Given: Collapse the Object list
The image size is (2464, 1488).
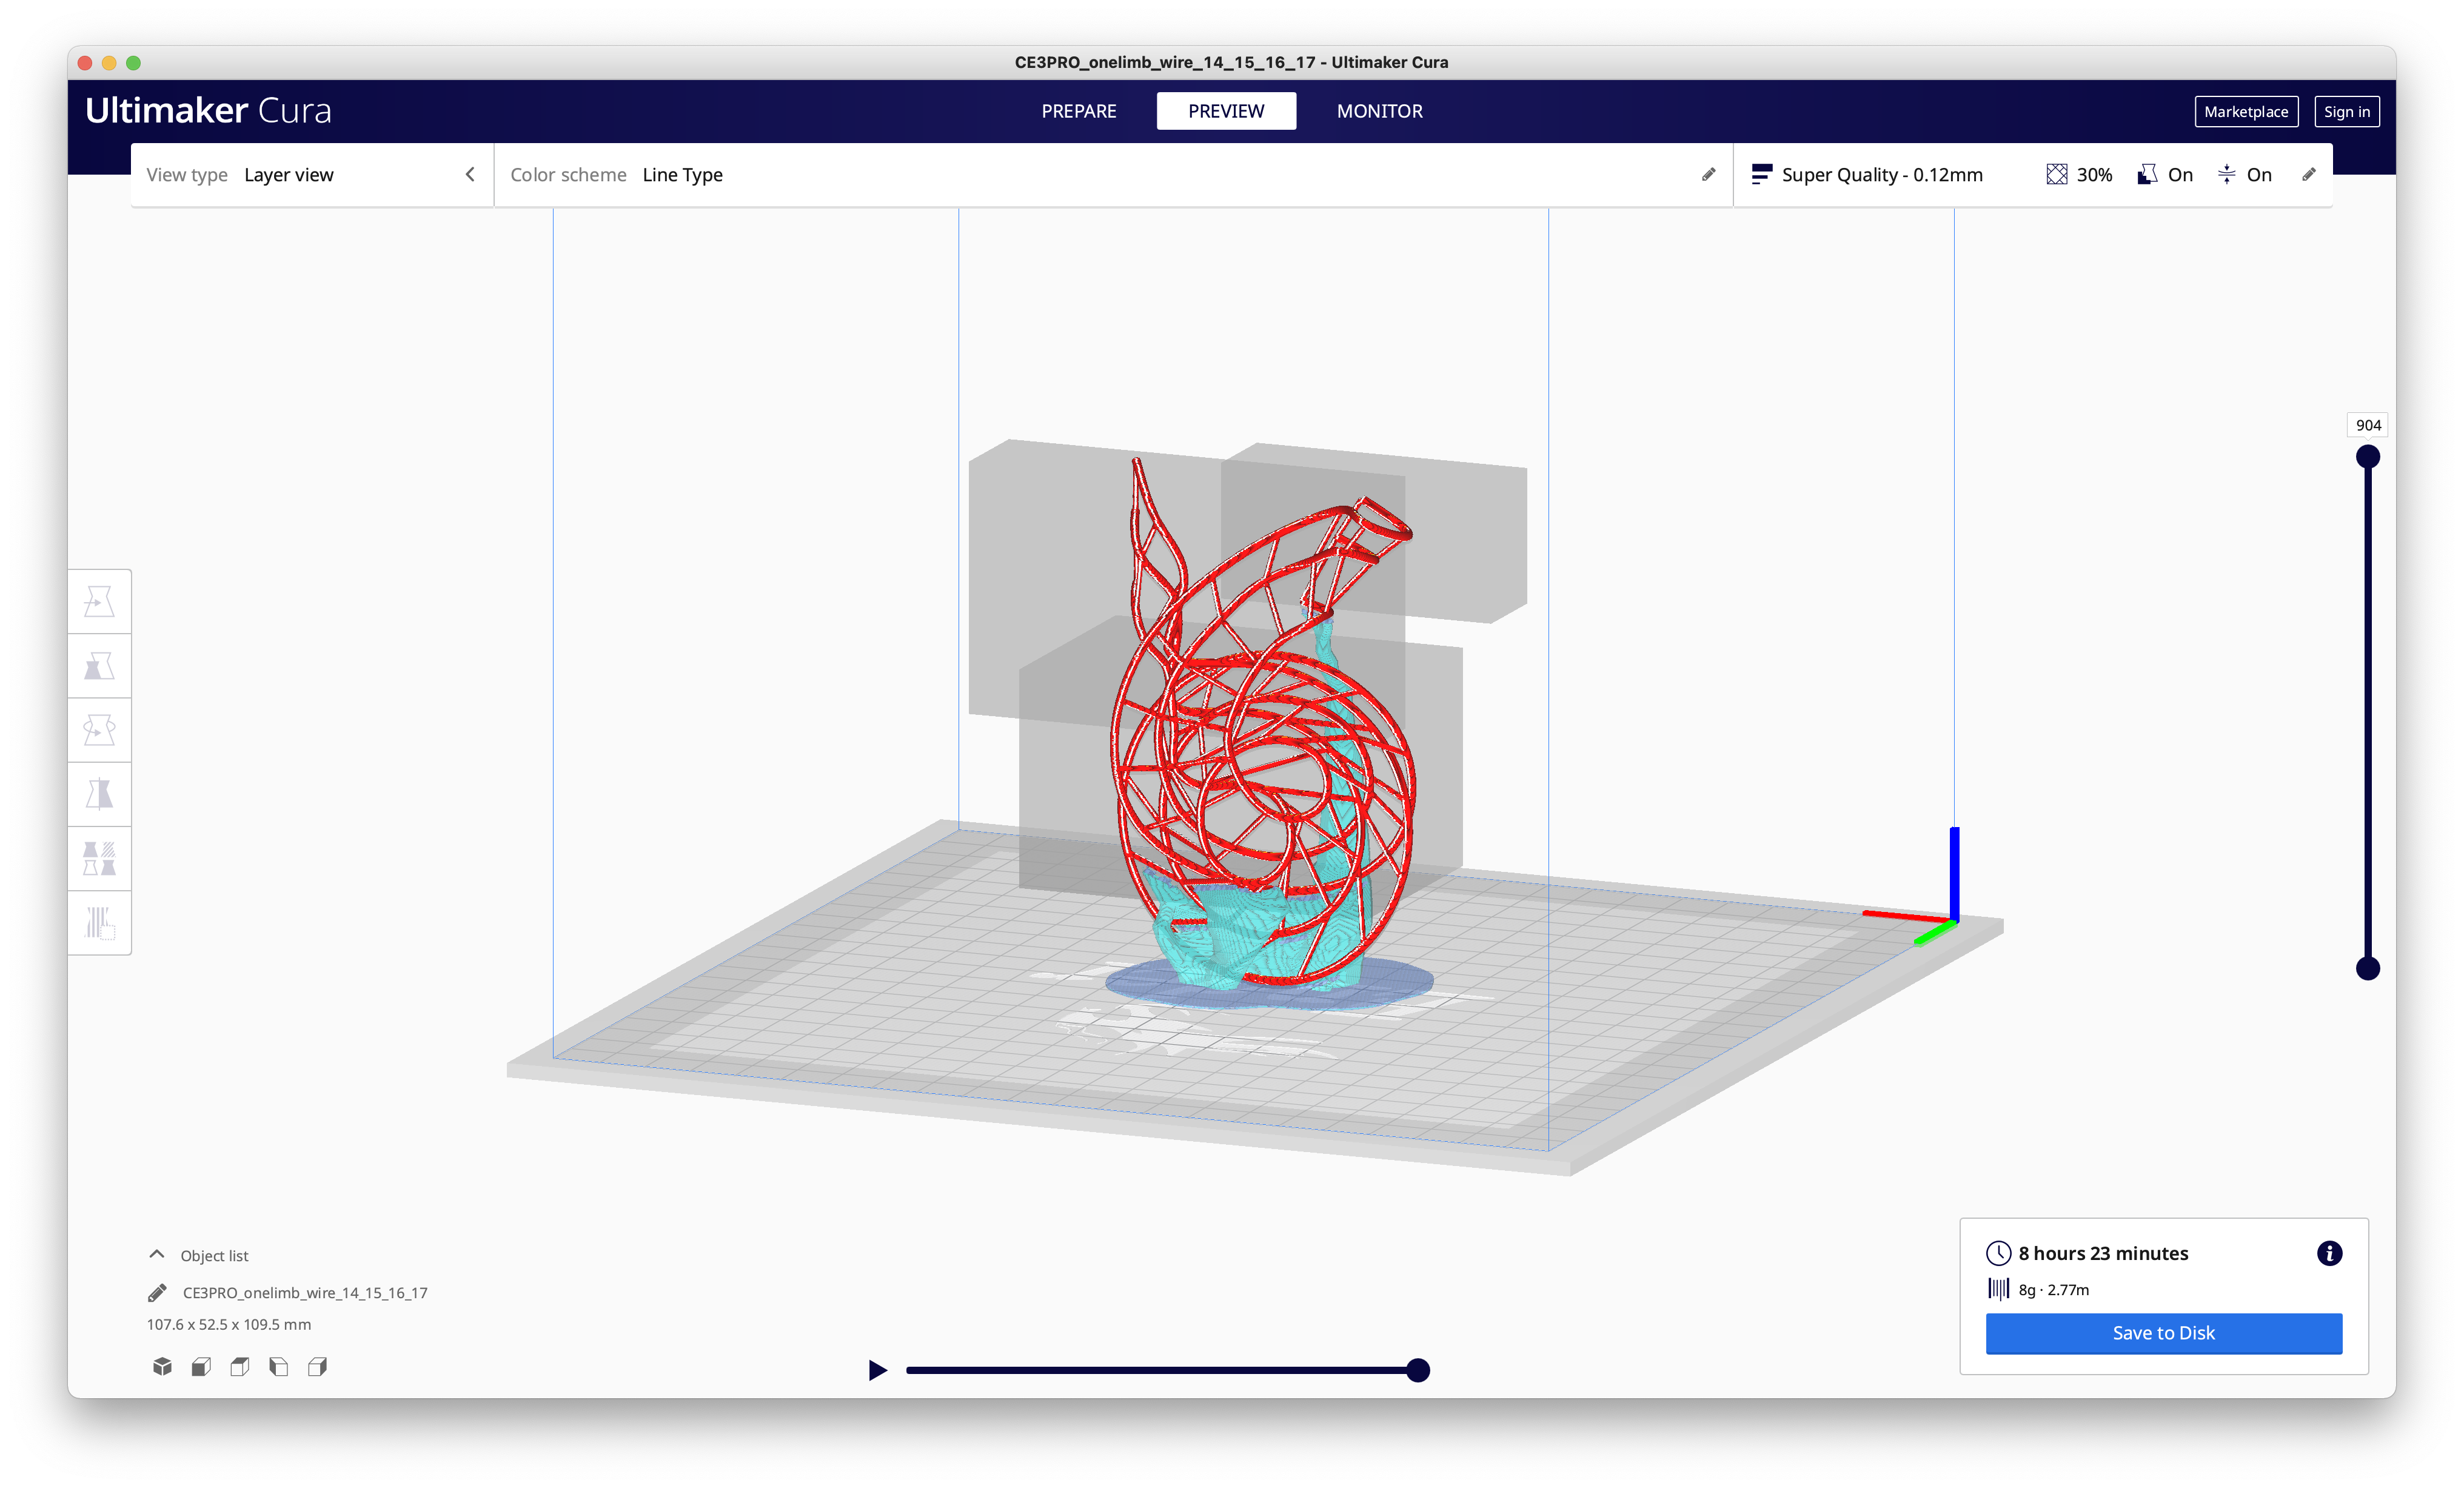Looking at the screenshot, I should (x=157, y=1255).
